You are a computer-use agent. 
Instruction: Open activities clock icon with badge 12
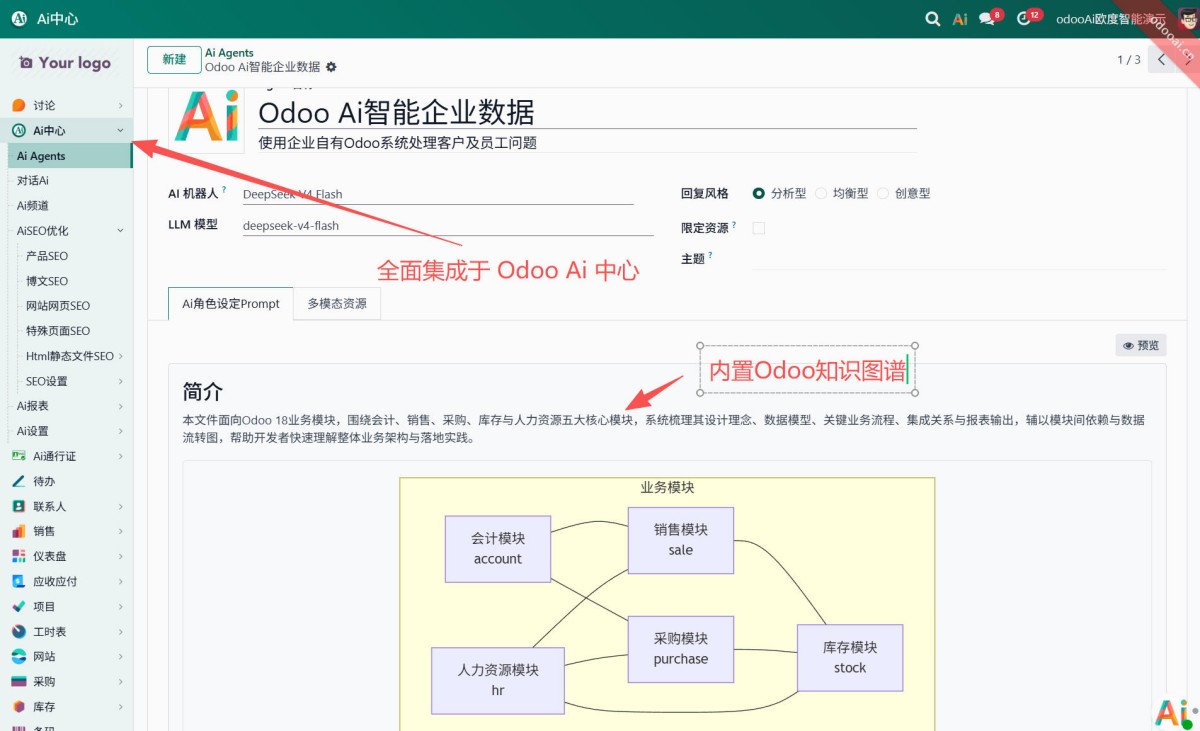click(1023, 19)
